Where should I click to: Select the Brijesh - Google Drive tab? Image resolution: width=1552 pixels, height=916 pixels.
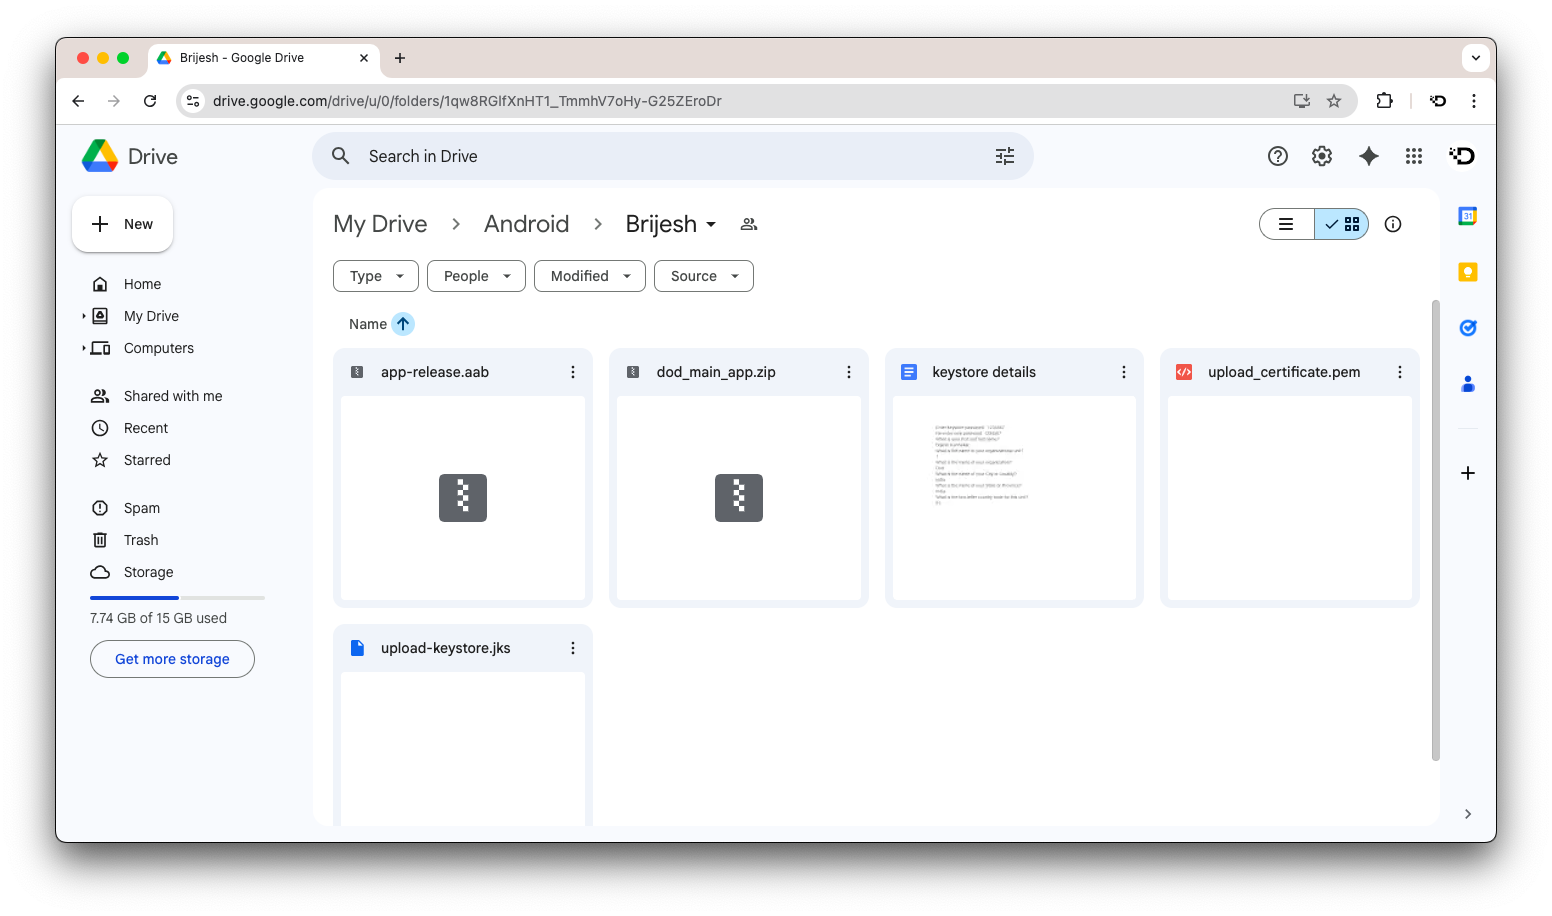pyautogui.click(x=264, y=58)
